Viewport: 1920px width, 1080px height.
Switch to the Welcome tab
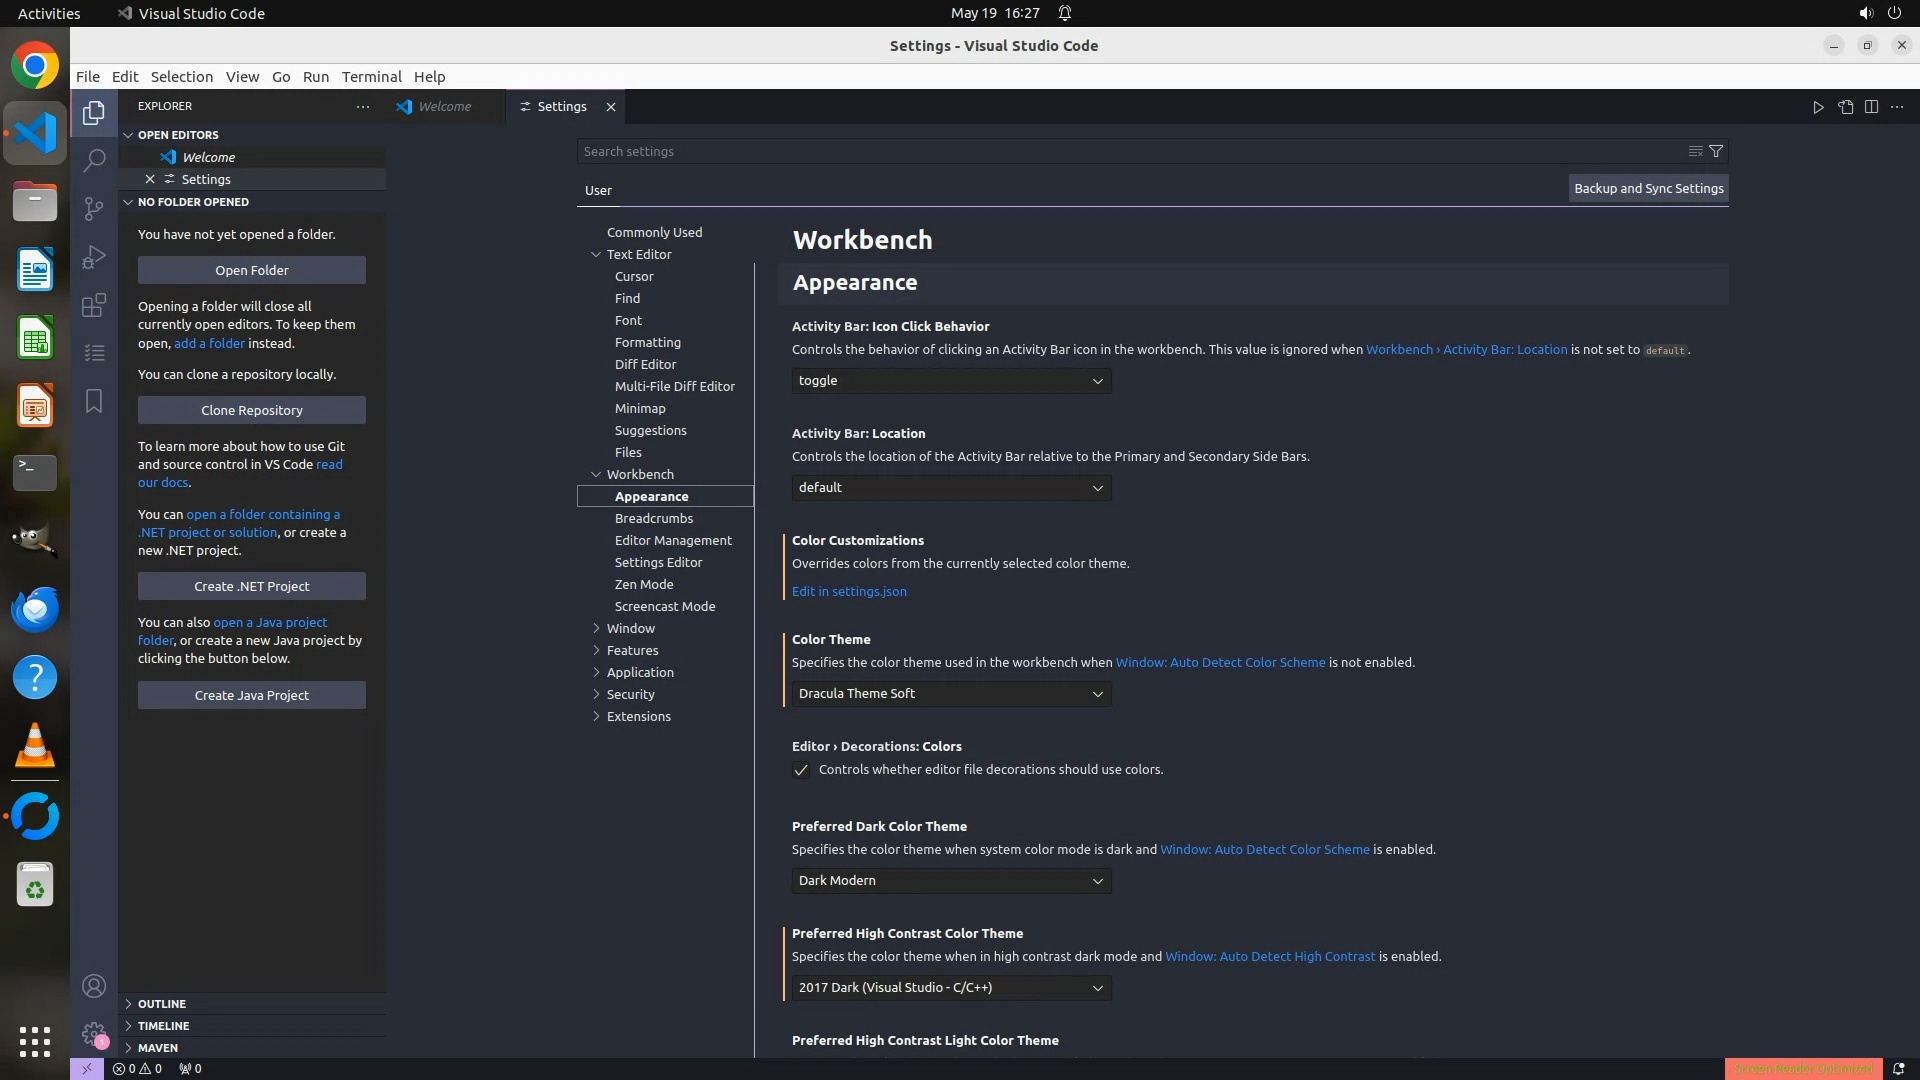point(444,107)
